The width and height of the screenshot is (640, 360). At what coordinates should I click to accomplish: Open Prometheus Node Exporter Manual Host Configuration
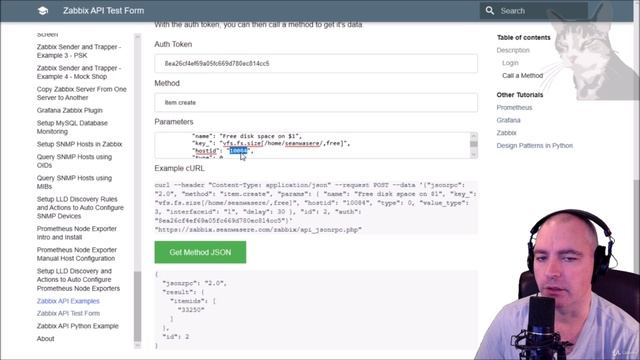[x=77, y=254]
